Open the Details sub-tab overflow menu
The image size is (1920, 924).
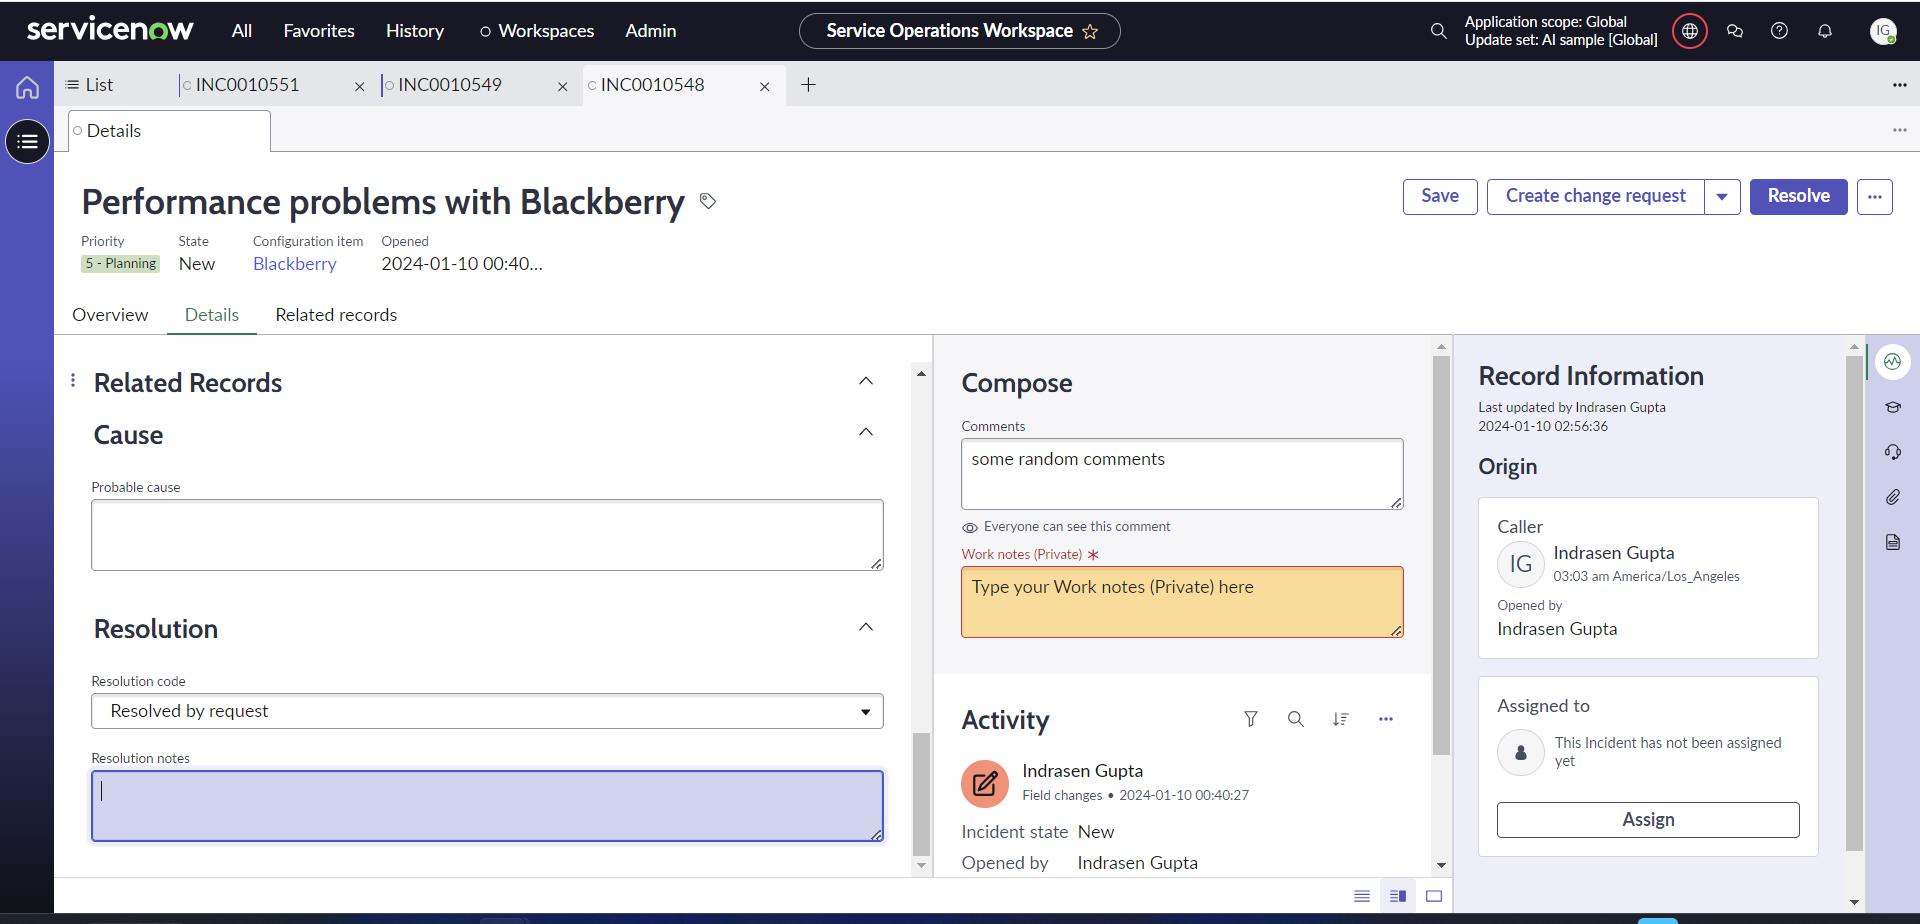pyautogui.click(x=1899, y=130)
